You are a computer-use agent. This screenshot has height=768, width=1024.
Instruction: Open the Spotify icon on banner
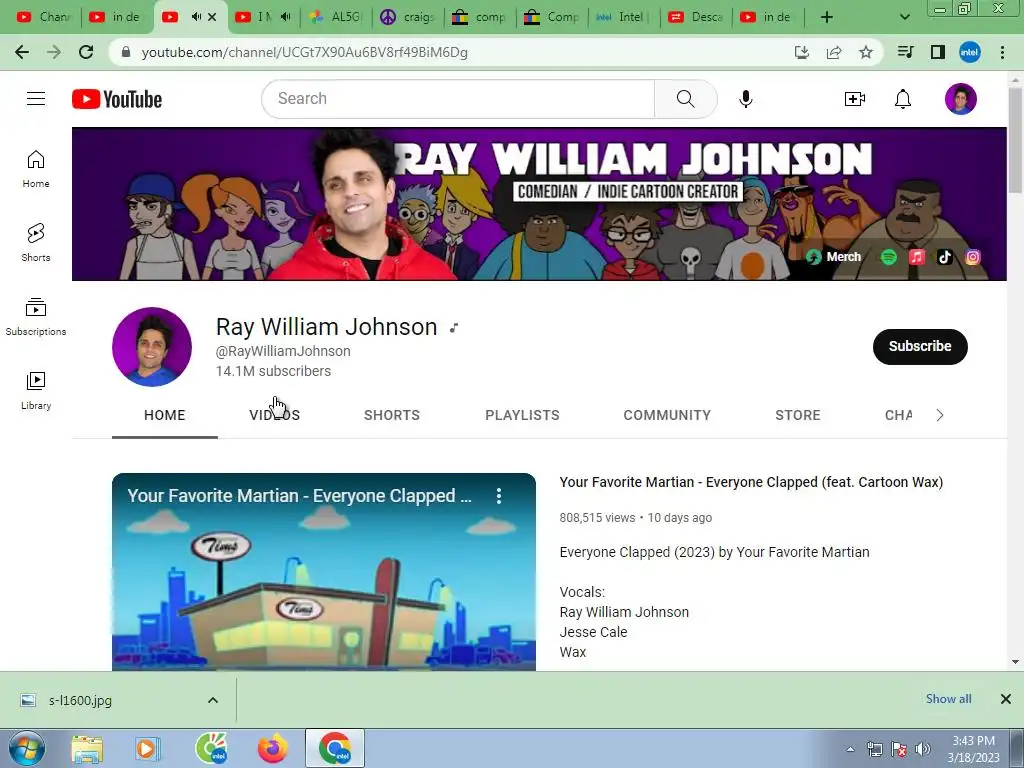888,257
